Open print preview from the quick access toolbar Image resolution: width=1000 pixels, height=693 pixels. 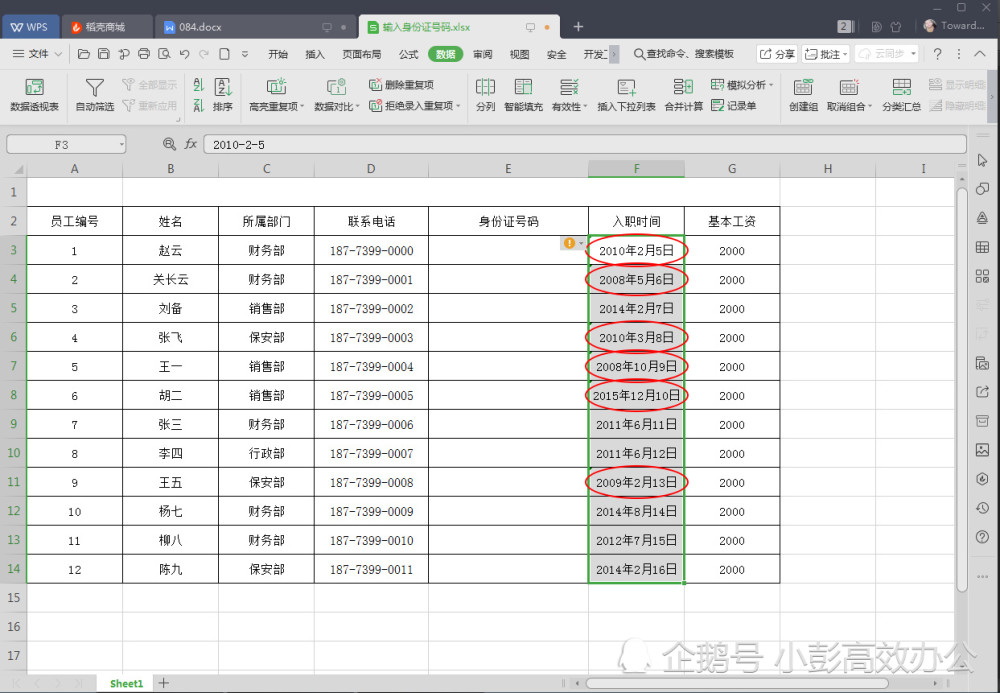tap(164, 54)
